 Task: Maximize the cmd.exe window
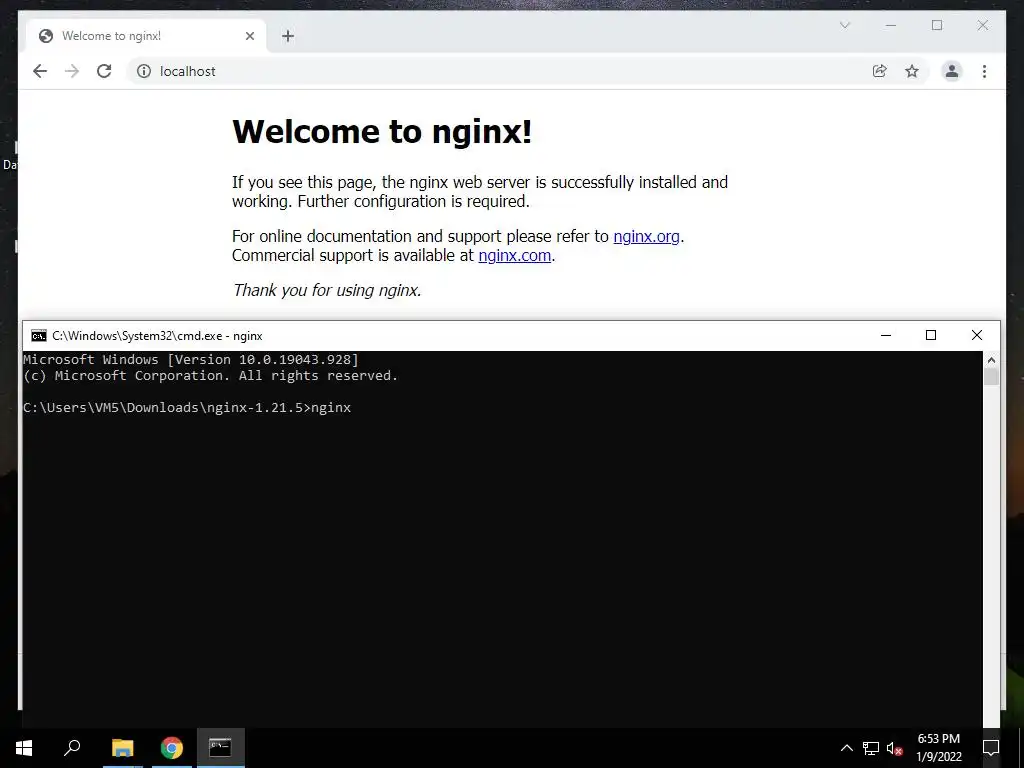tap(931, 335)
